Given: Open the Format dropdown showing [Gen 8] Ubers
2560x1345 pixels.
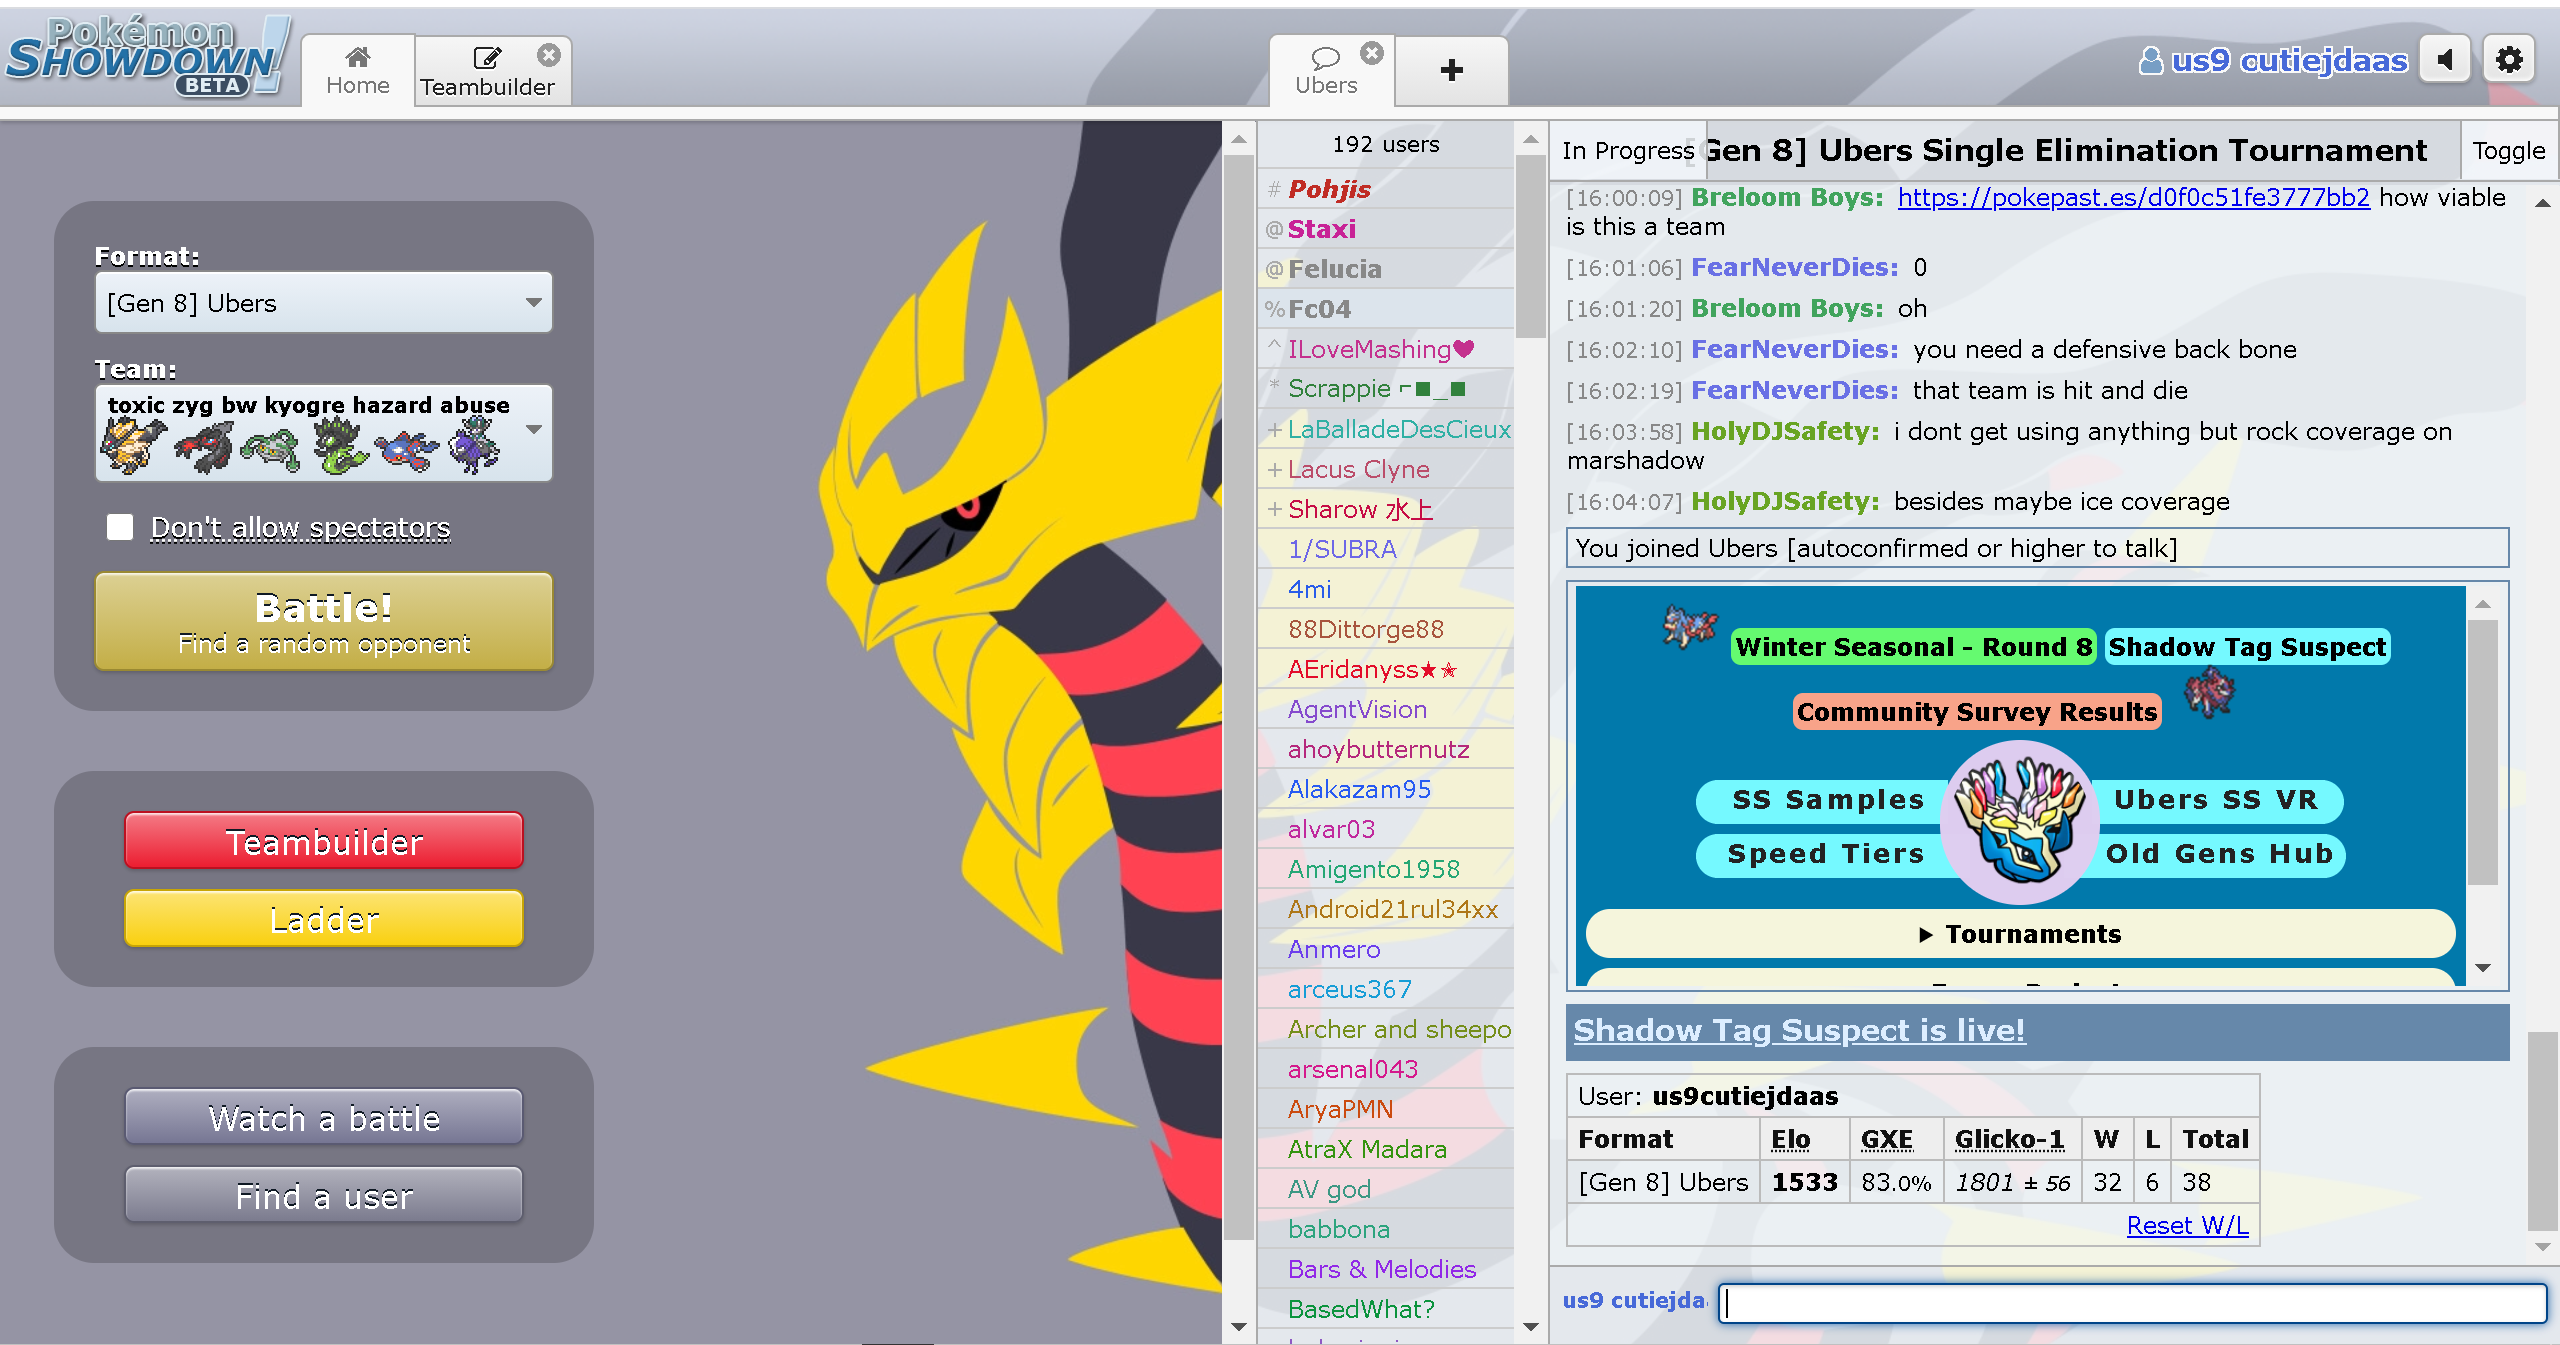Looking at the screenshot, I should pyautogui.click(x=323, y=302).
